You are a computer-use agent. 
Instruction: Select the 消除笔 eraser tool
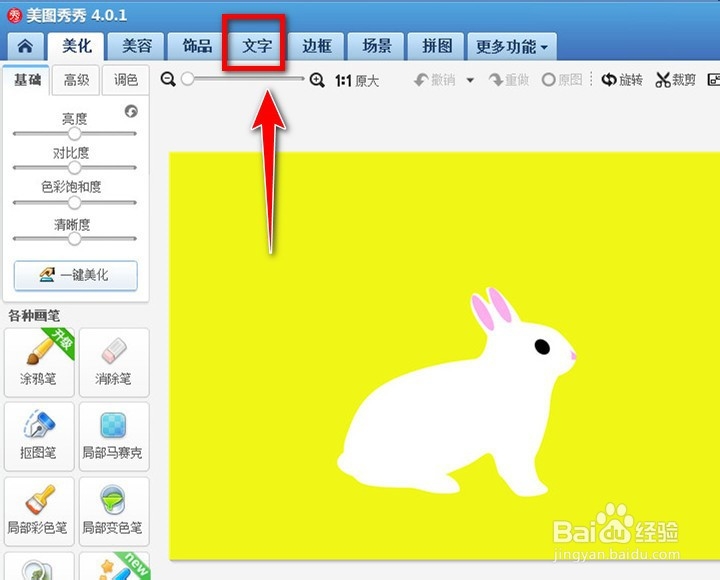114,362
